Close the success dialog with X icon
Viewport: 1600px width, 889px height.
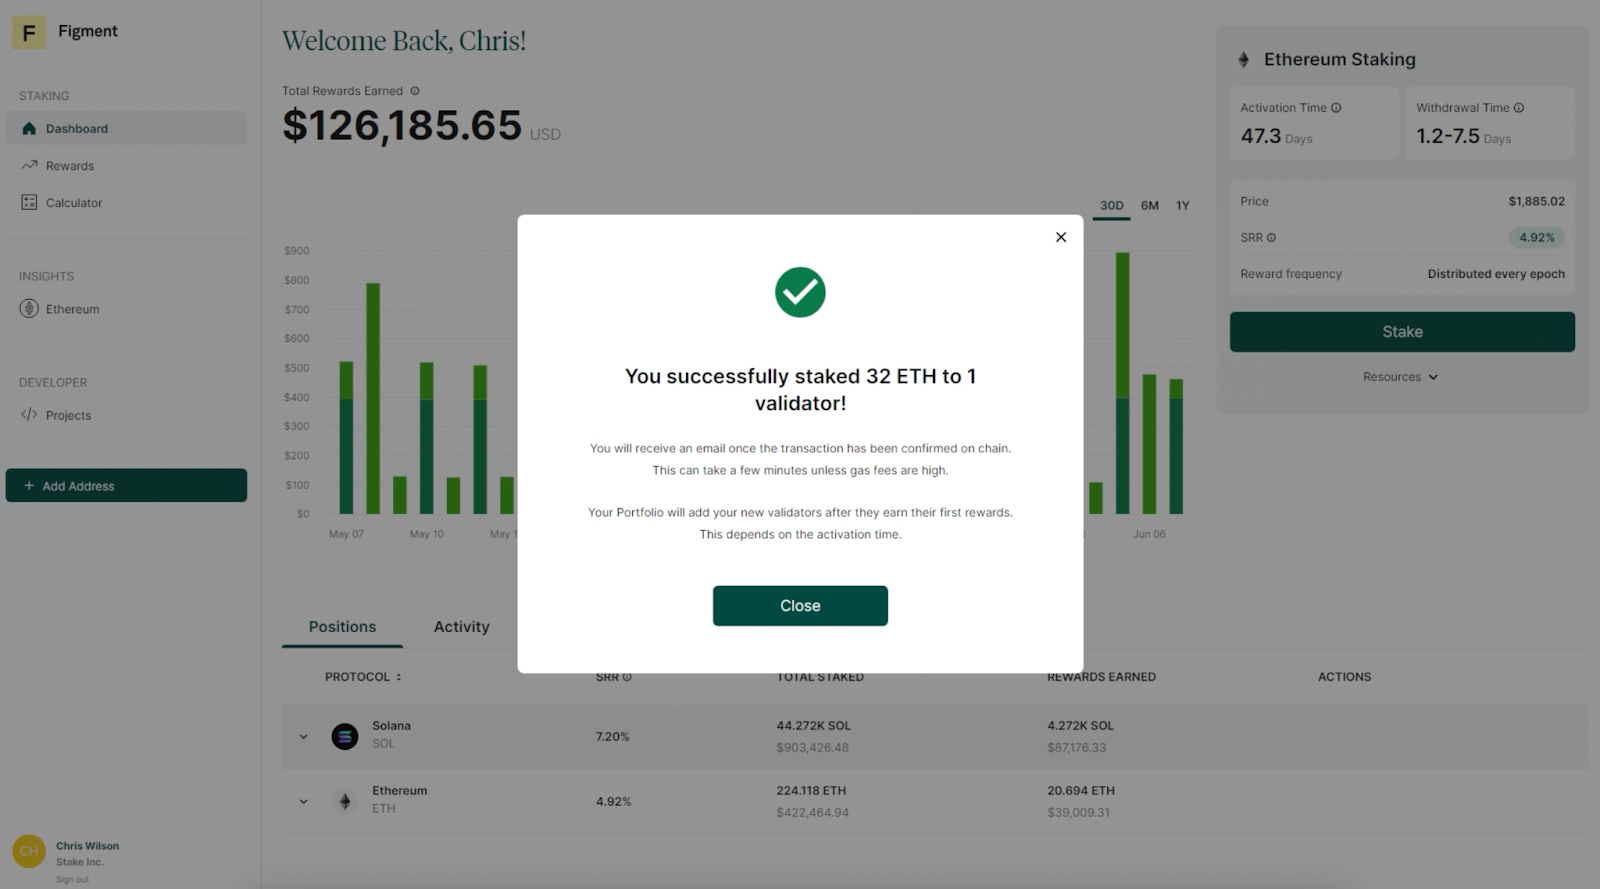[x=1061, y=237]
